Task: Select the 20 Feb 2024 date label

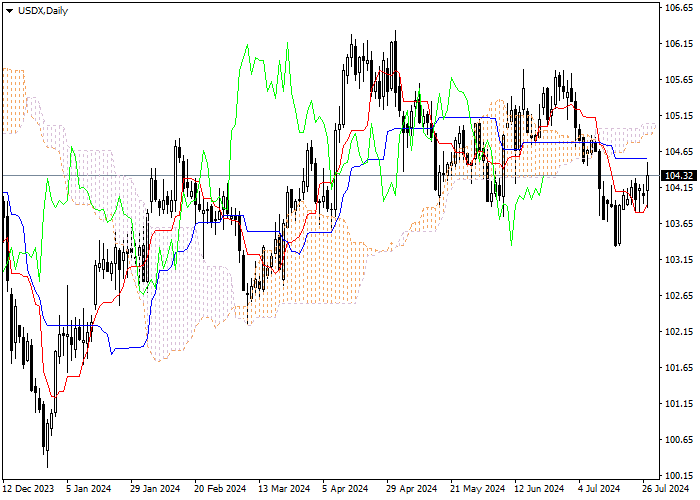Action: tap(219, 489)
